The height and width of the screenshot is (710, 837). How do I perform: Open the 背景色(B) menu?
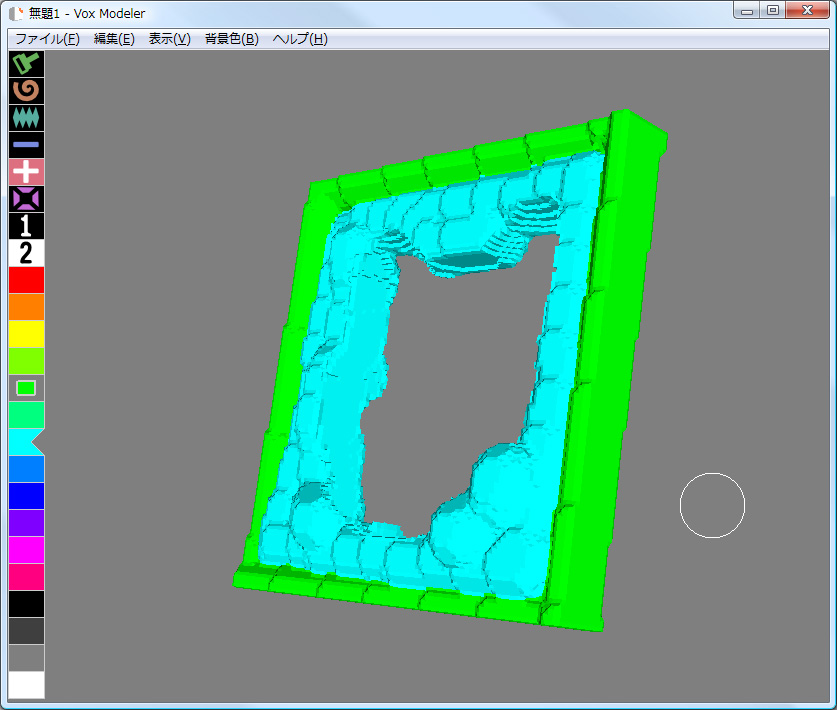232,39
